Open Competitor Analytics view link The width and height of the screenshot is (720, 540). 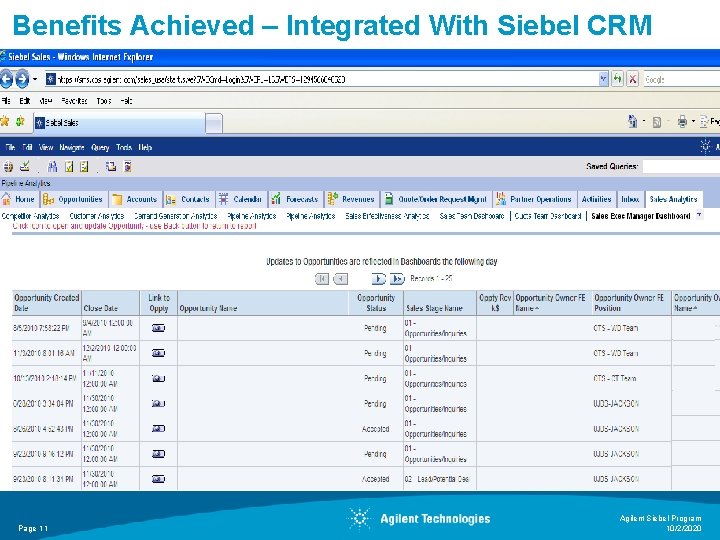pos(30,216)
